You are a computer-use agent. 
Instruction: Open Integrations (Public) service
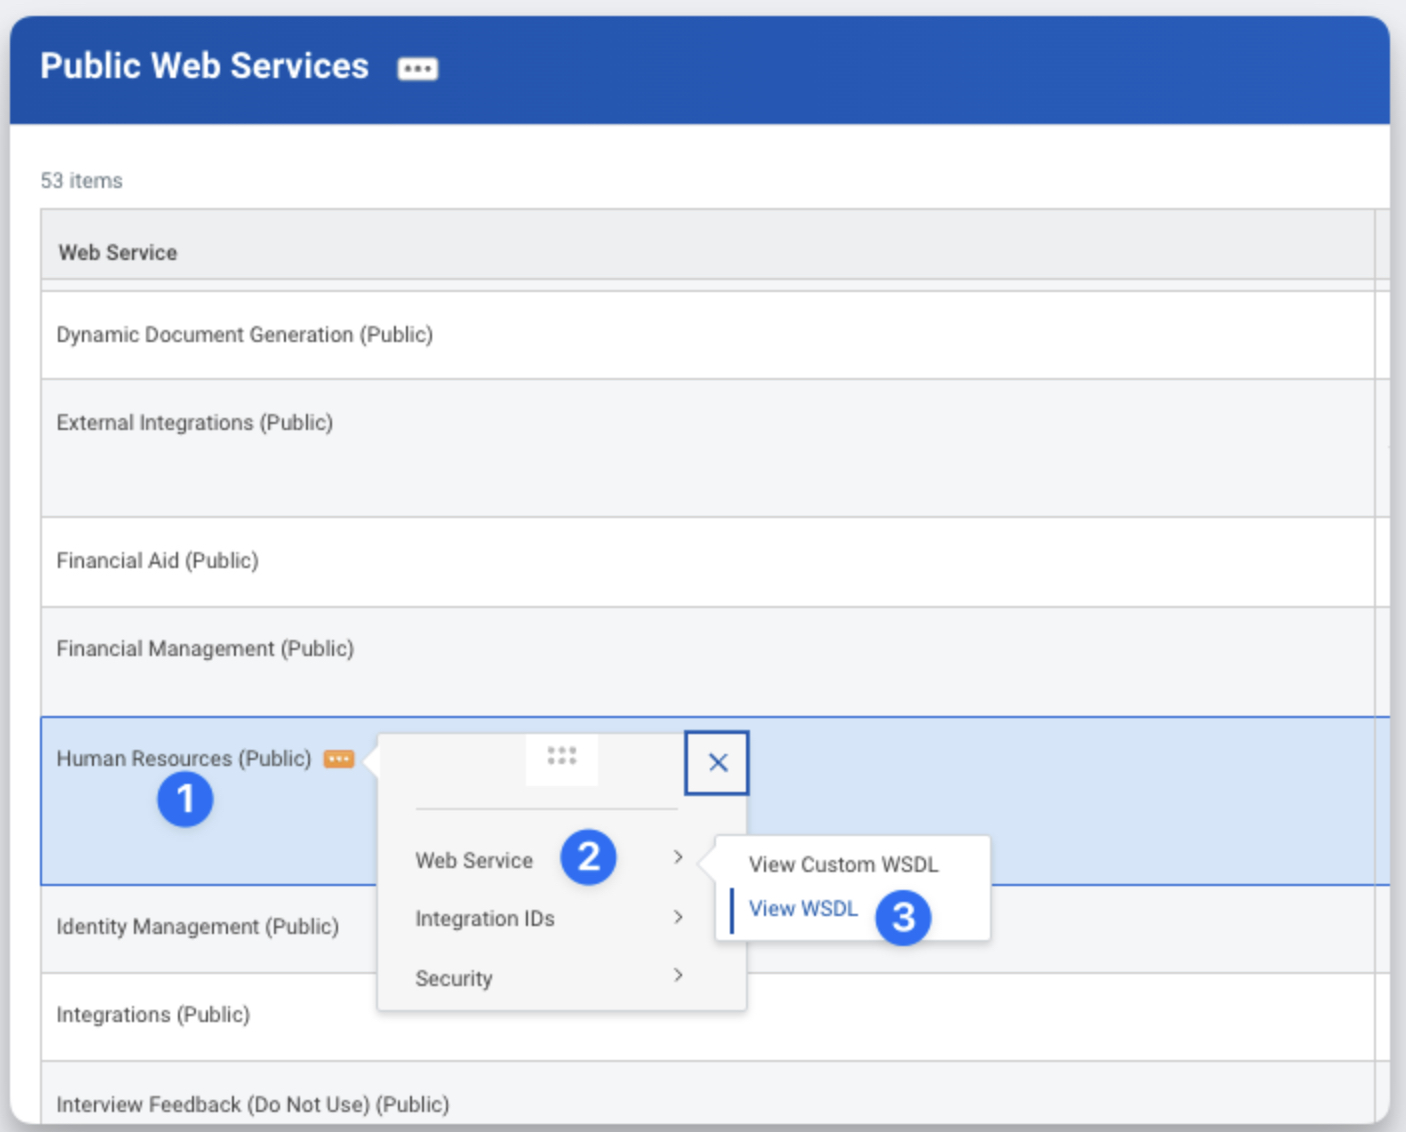coord(153,1015)
